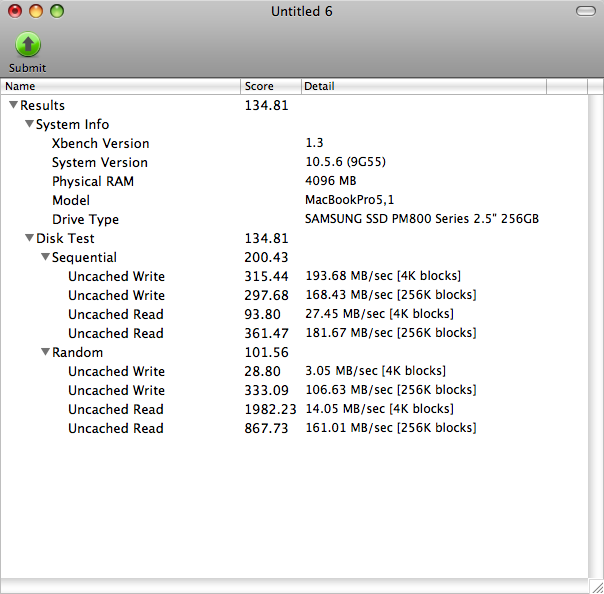Select the Random row label
The width and height of the screenshot is (604, 594).
coord(77,352)
